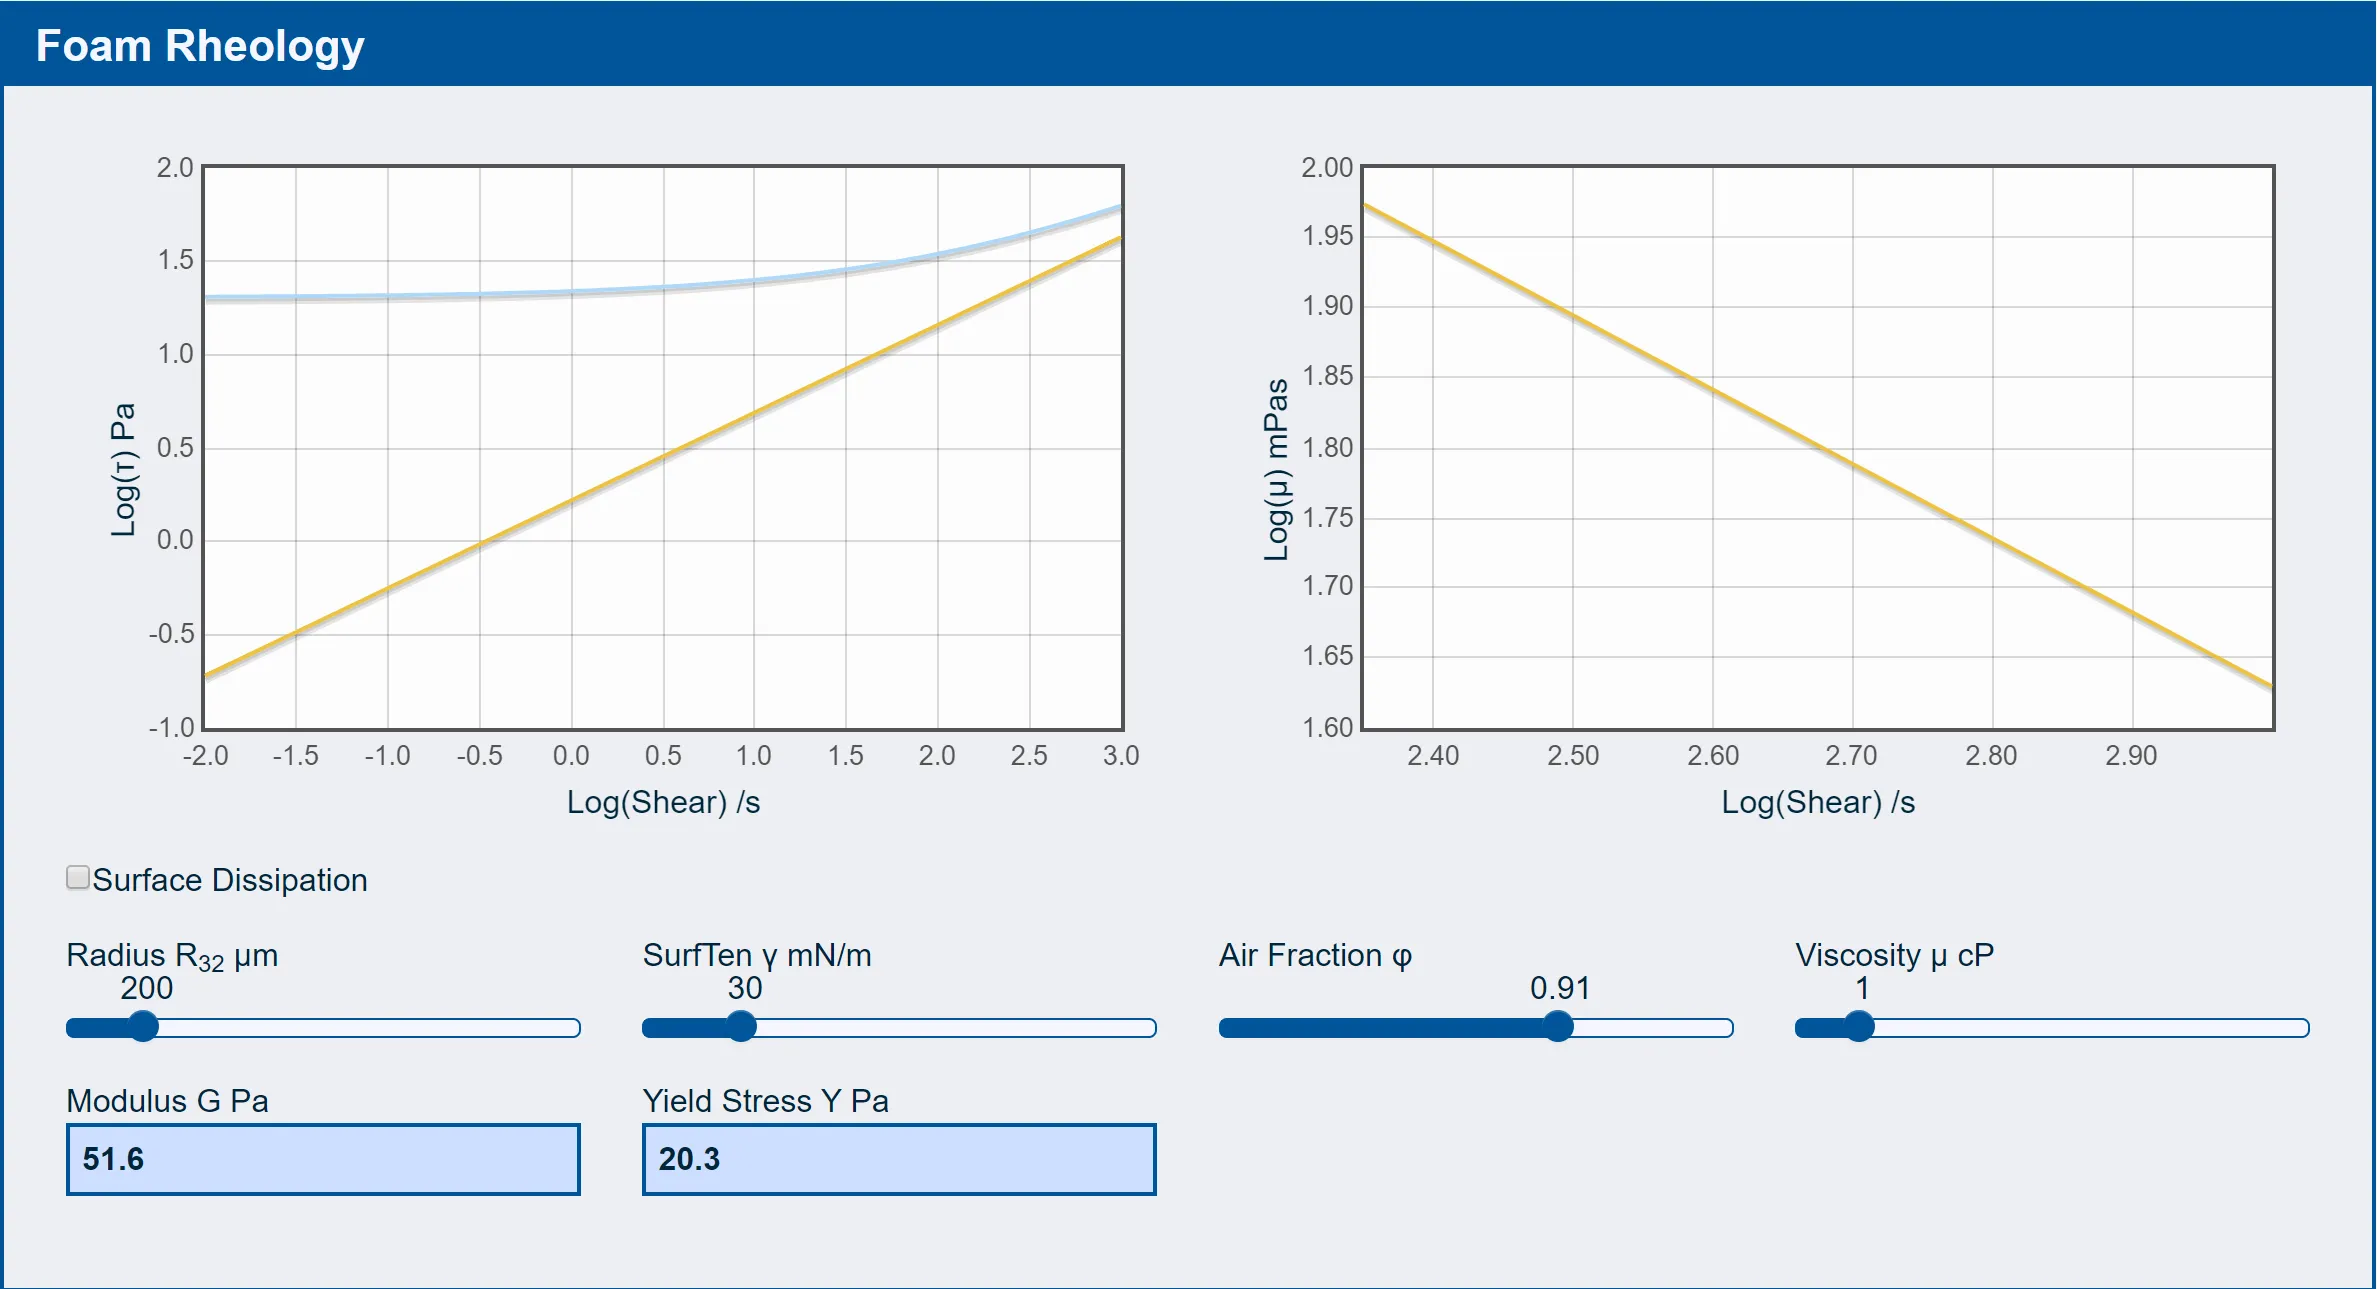Click the right chart's Log(Shear) /s label
2377x1289 pixels.
tap(1818, 802)
